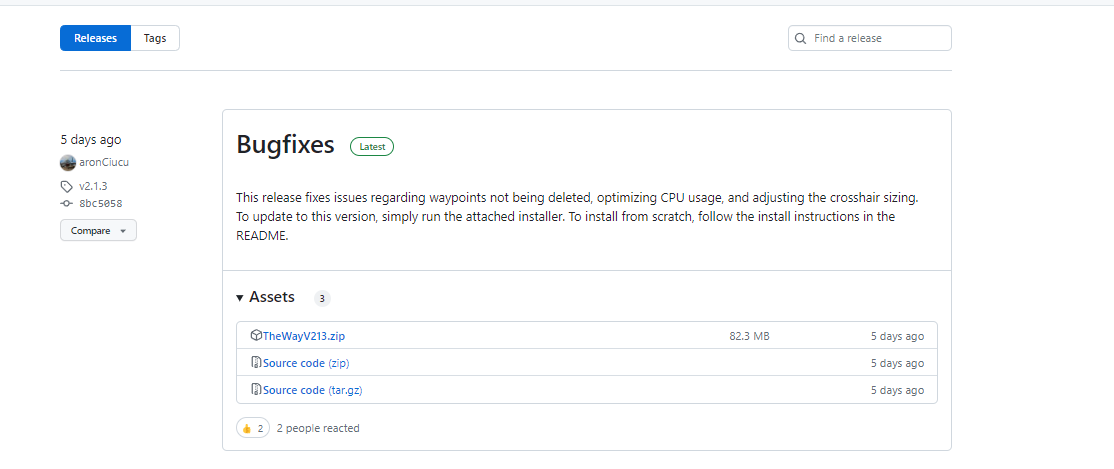1114x469 pixels.
Task: Click the magnifier icon in the search box
Action: pyautogui.click(x=801, y=38)
